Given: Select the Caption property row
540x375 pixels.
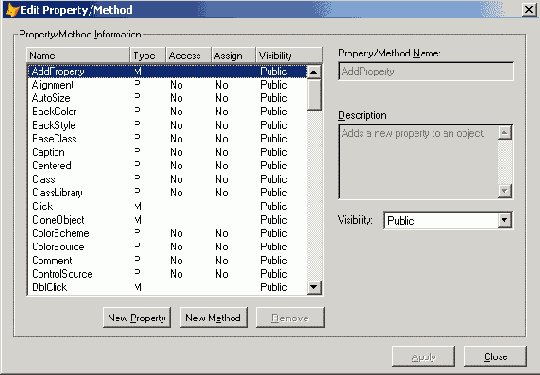Looking at the screenshot, I should (167, 152).
